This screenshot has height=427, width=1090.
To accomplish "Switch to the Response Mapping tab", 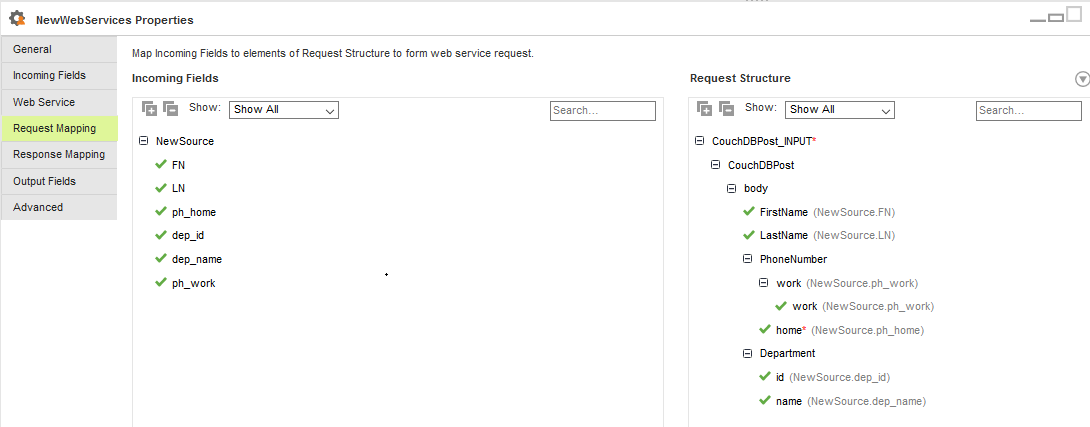I will 59,154.
